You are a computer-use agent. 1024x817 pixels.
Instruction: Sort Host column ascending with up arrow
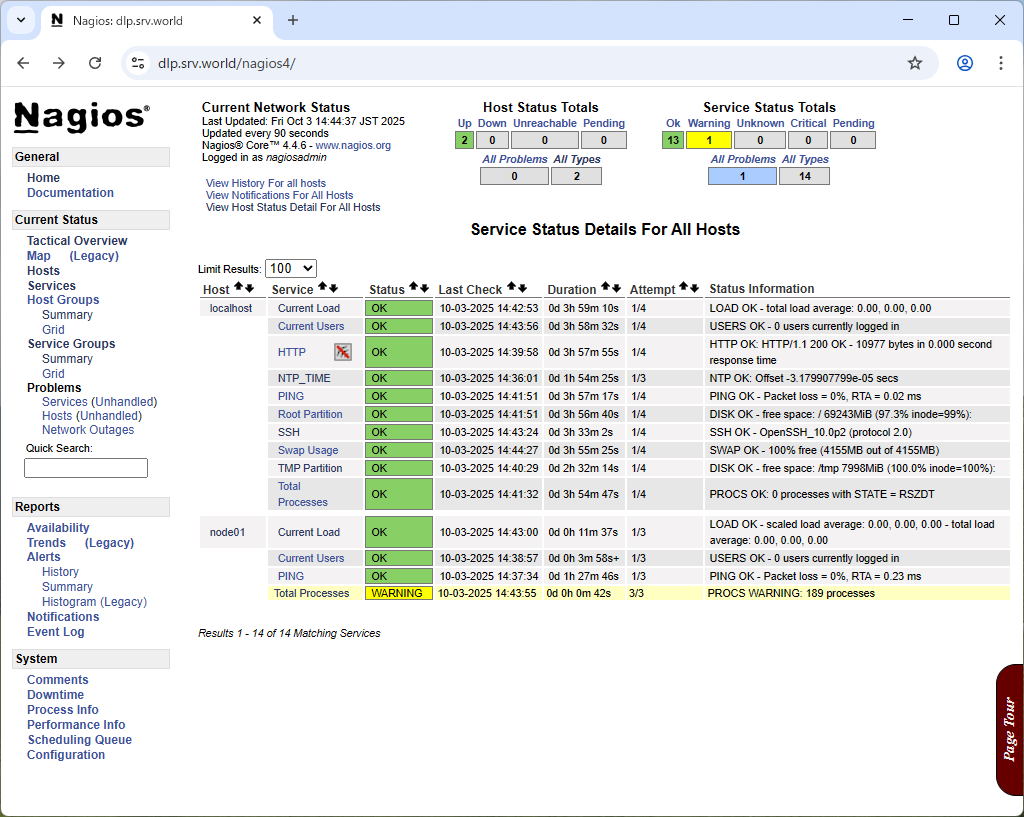tap(238, 288)
